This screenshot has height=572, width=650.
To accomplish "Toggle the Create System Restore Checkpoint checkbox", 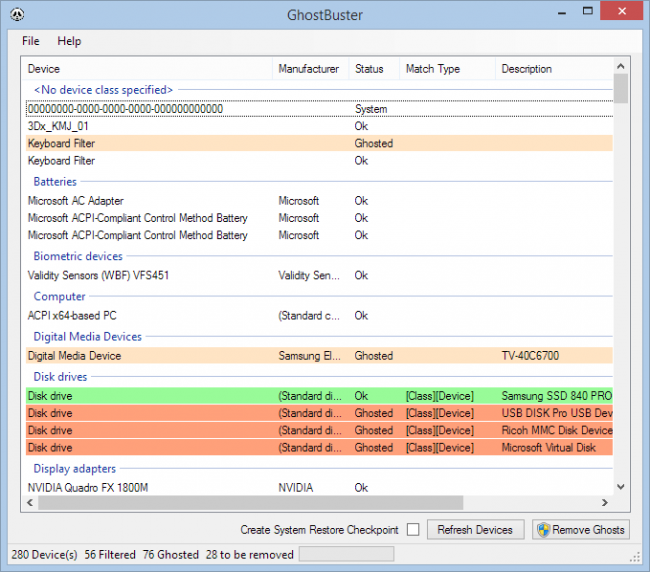I will coord(411,530).
